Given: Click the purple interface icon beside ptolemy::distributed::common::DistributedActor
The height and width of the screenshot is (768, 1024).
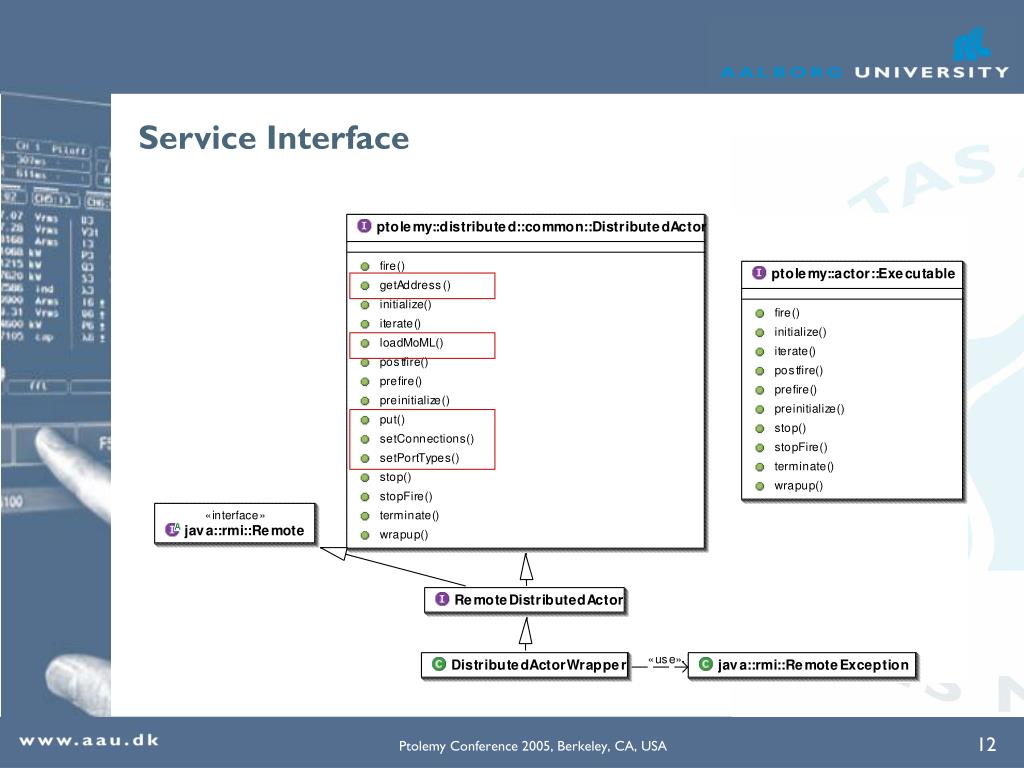Looking at the screenshot, I should click(x=364, y=226).
